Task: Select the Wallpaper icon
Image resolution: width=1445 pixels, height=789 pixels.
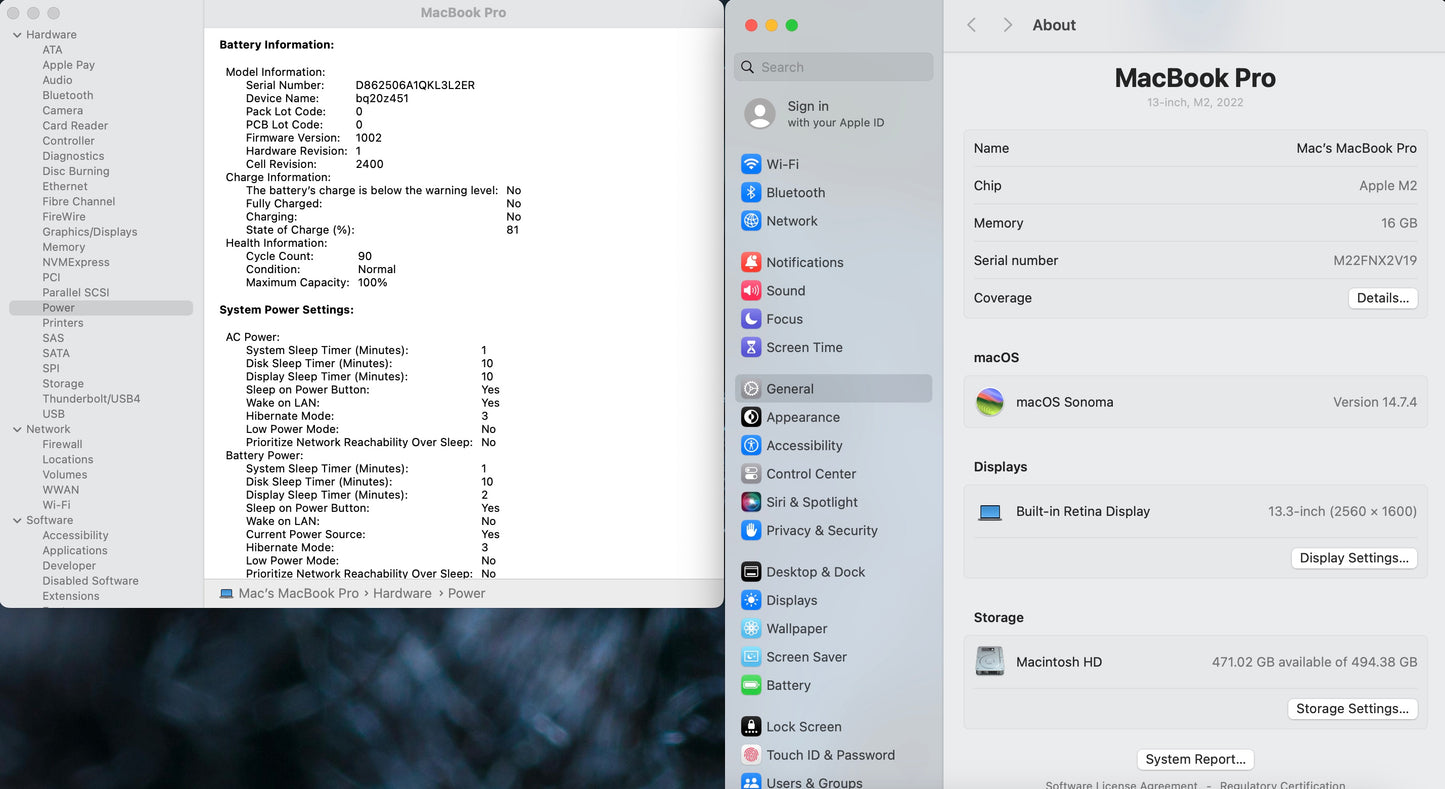Action: pyautogui.click(x=751, y=629)
